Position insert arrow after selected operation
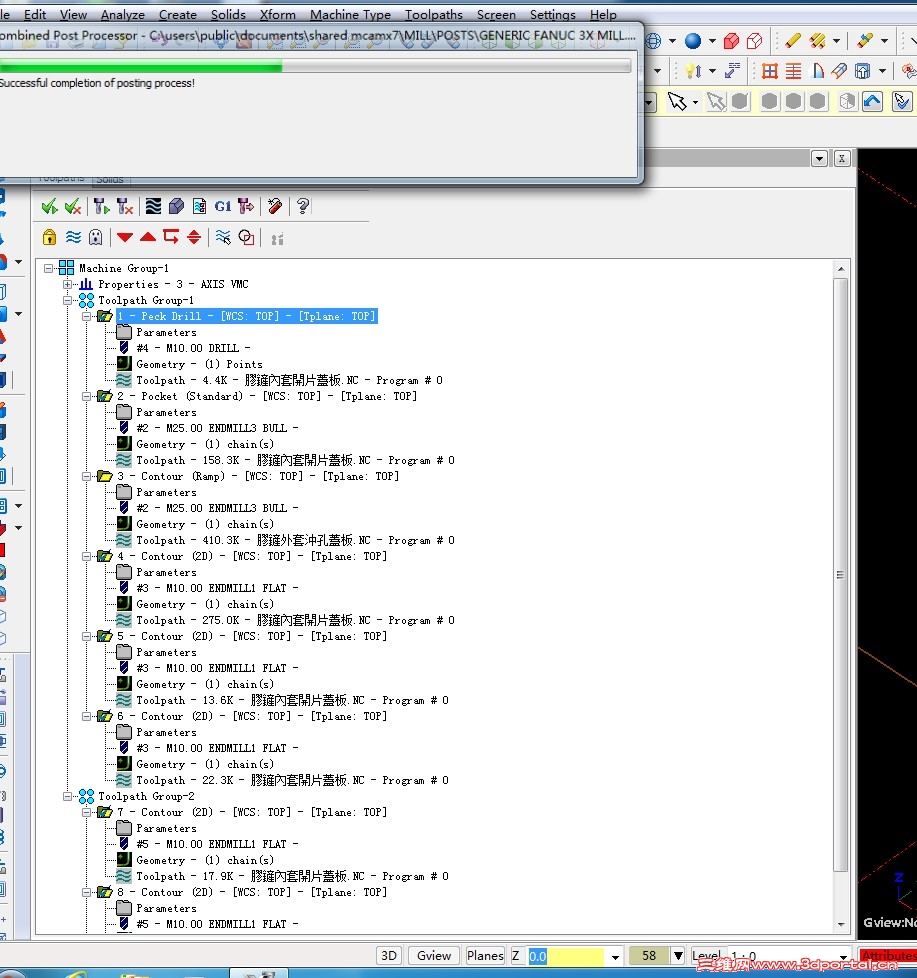 tap(171, 238)
